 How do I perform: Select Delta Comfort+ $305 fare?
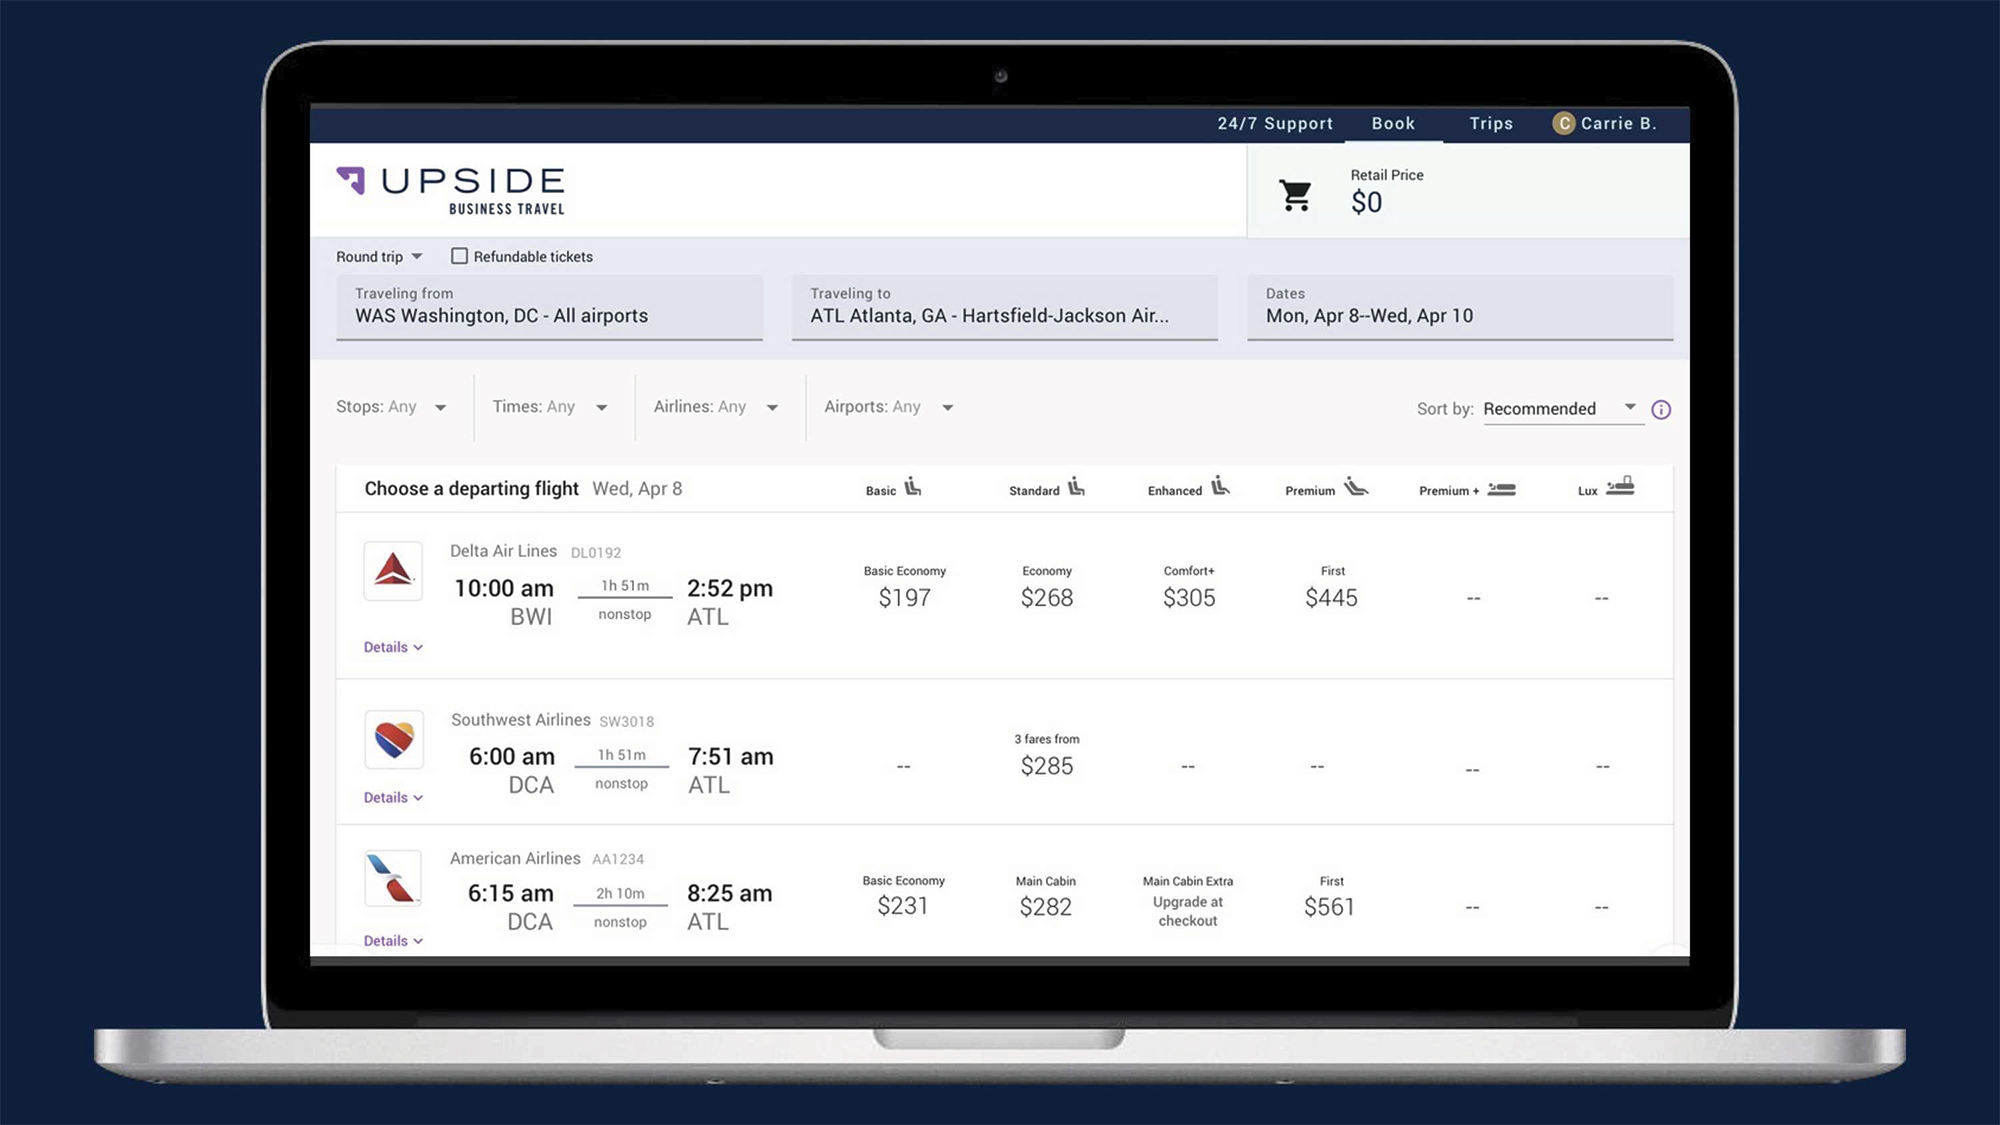(x=1189, y=587)
